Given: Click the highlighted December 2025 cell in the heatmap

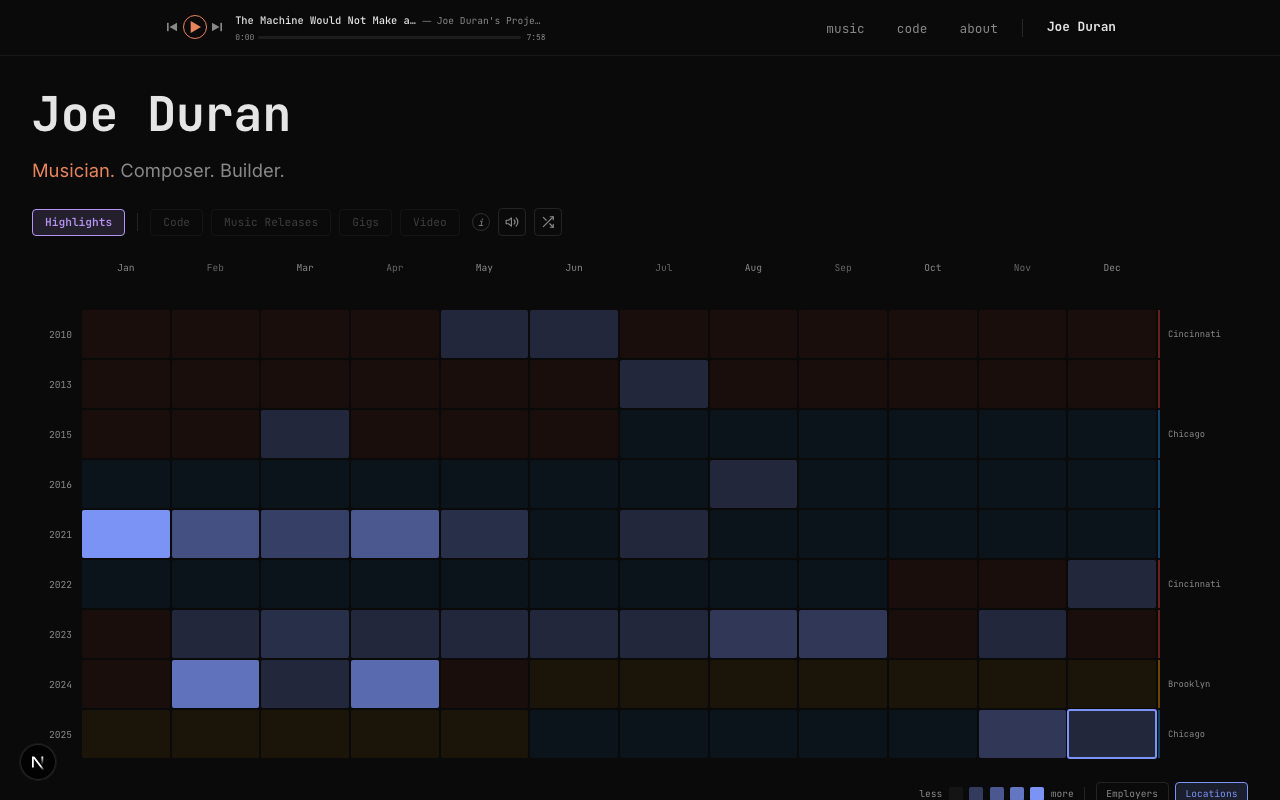Looking at the screenshot, I should [x=1112, y=733].
